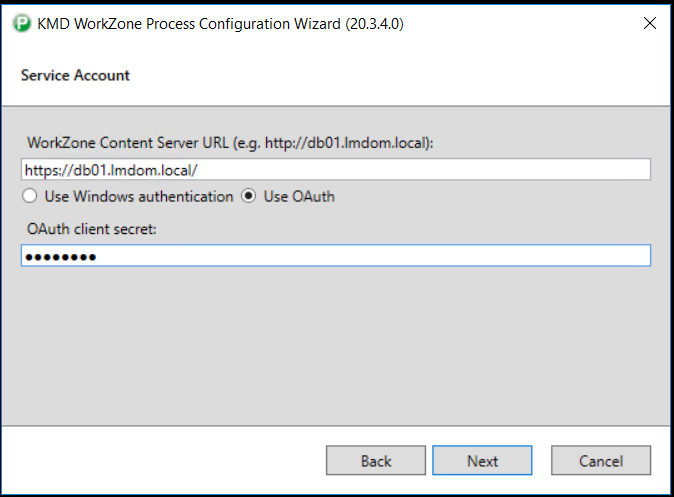Click the Service Account heading
674x497 pixels.
pos(75,75)
